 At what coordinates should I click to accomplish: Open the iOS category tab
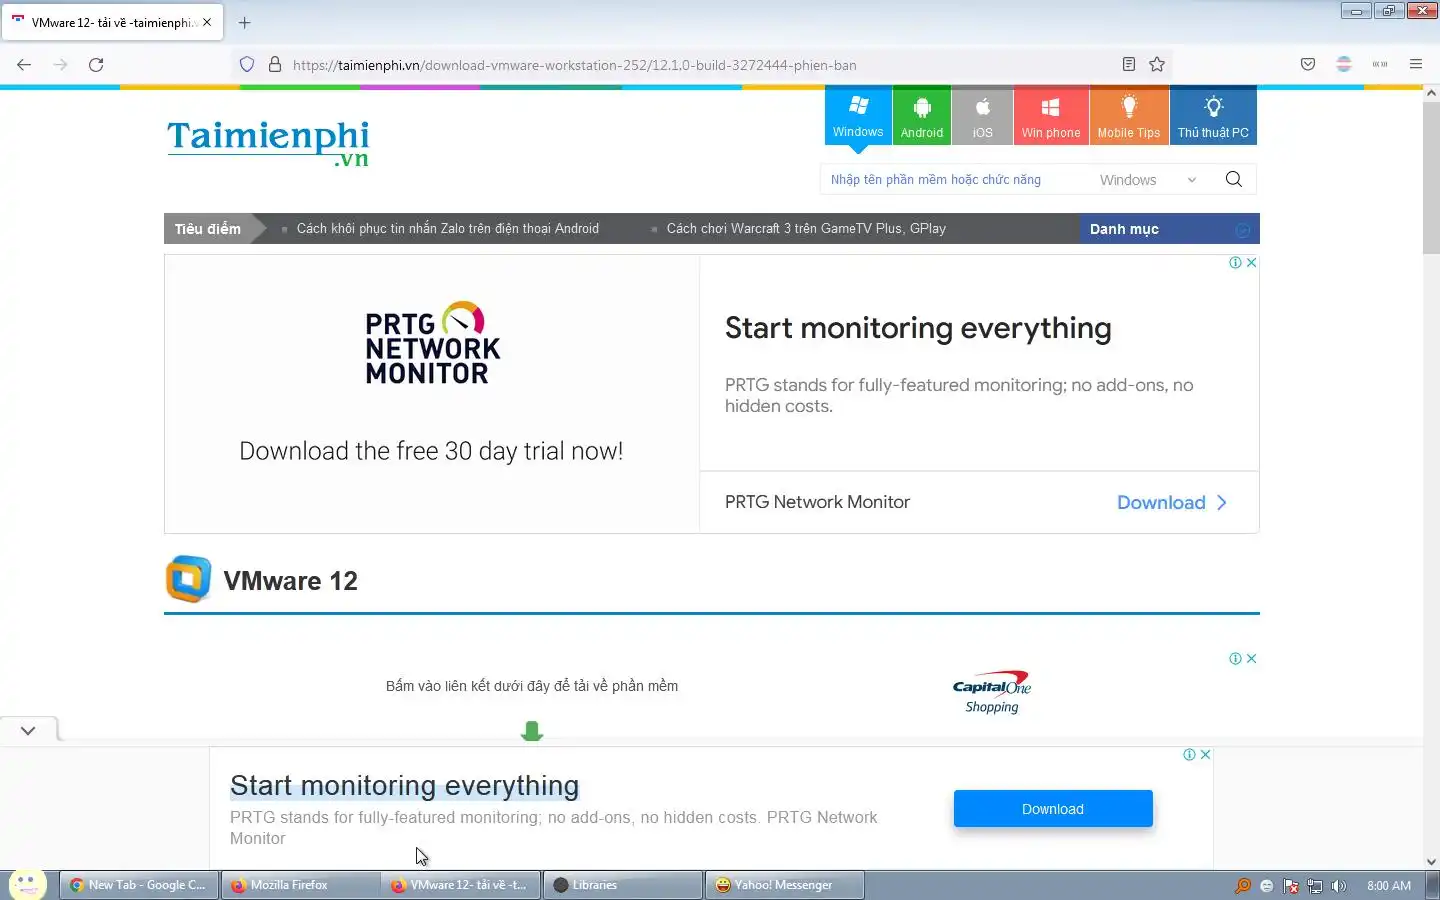(x=983, y=117)
